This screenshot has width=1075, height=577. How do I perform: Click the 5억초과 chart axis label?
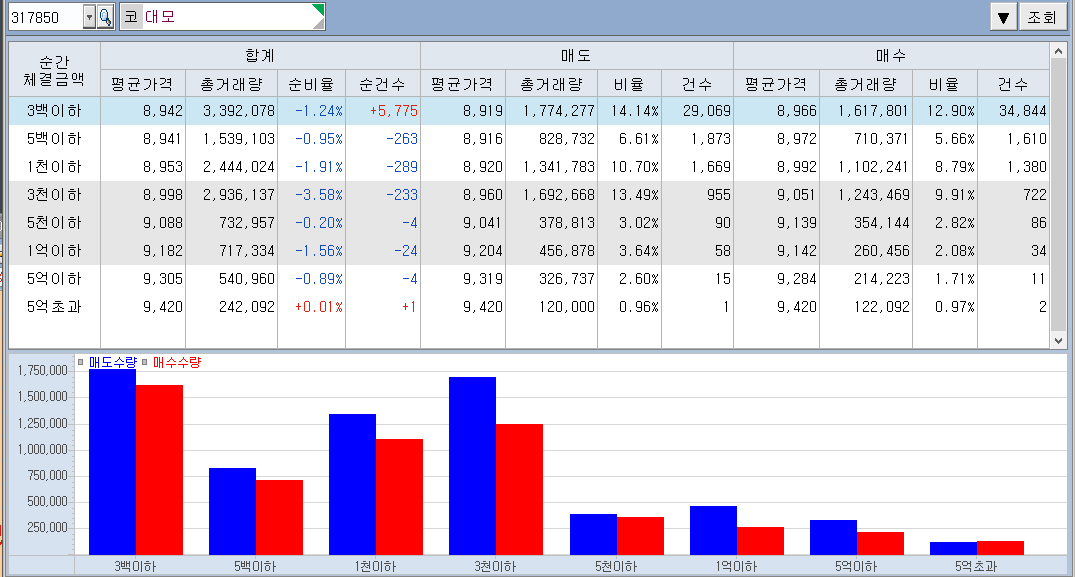click(976, 566)
